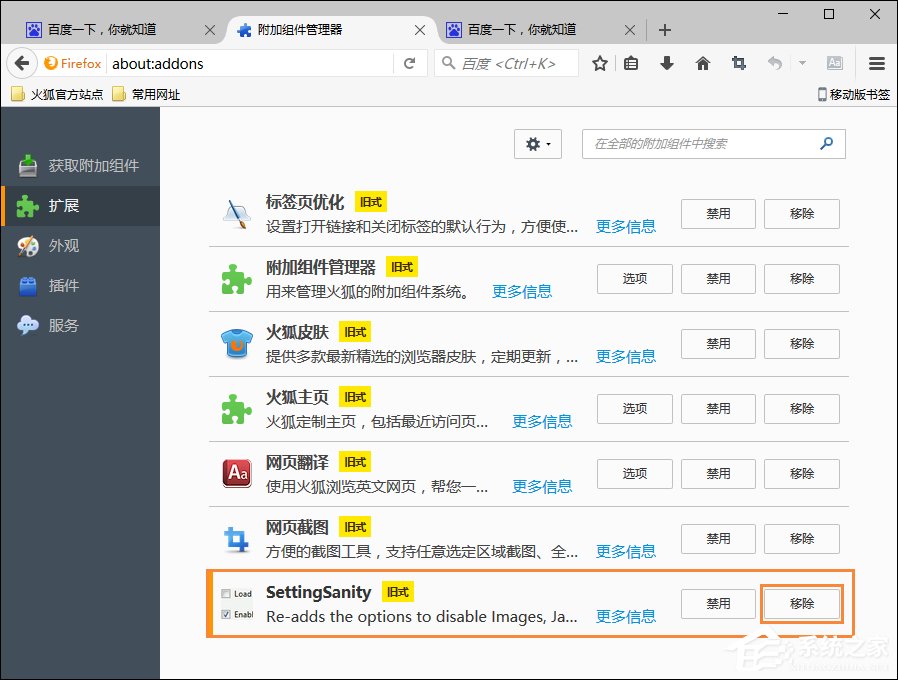Bookmark this page with the star icon
This screenshot has width=898, height=680.
[x=598, y=62]
